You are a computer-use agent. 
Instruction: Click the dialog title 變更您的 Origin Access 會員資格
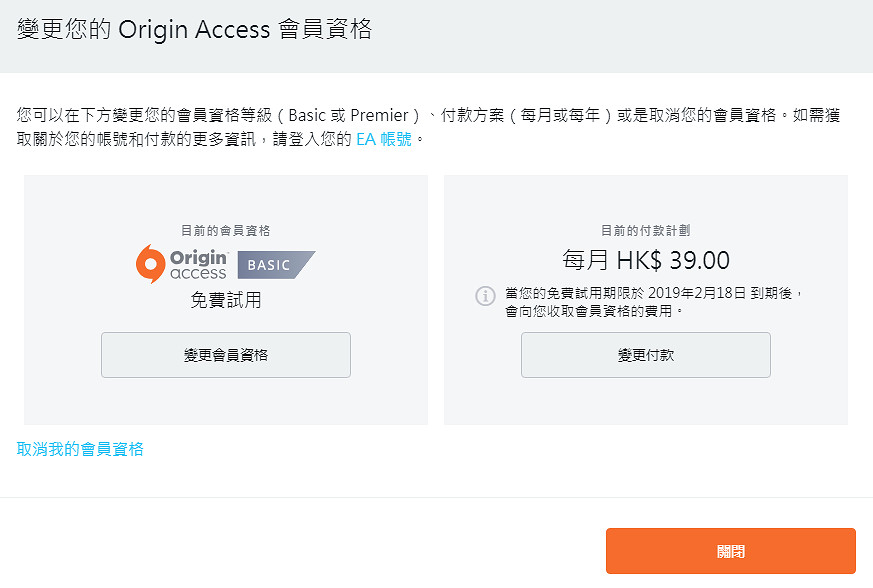click(194, 29)
